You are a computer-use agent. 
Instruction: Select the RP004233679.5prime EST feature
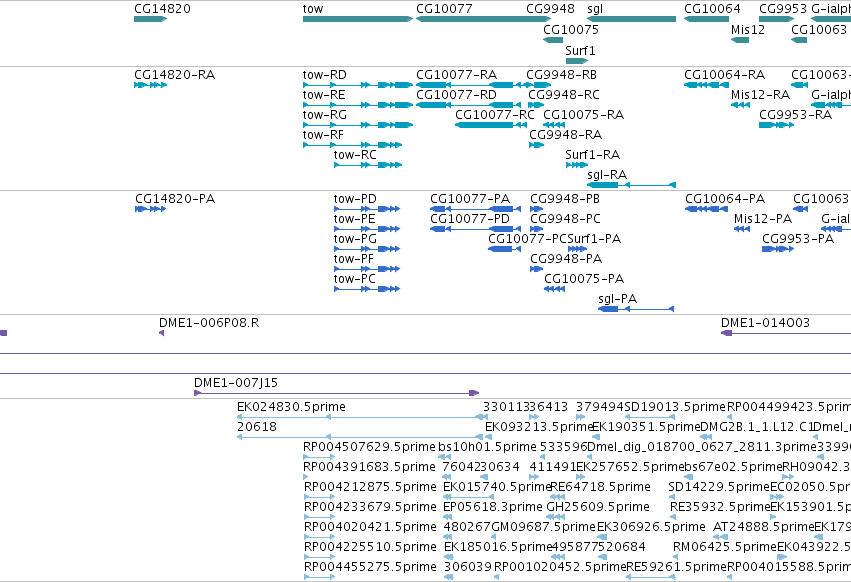point(319,517)
